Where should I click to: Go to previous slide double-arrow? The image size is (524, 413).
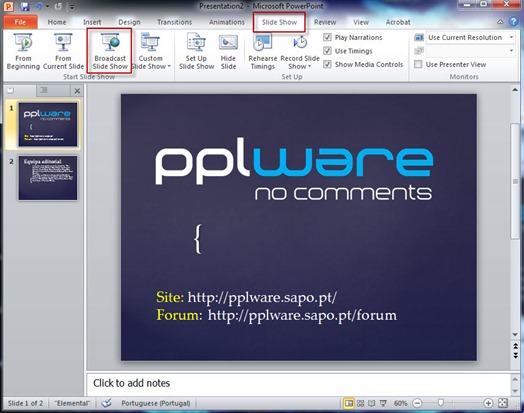[x=515, y=346]
